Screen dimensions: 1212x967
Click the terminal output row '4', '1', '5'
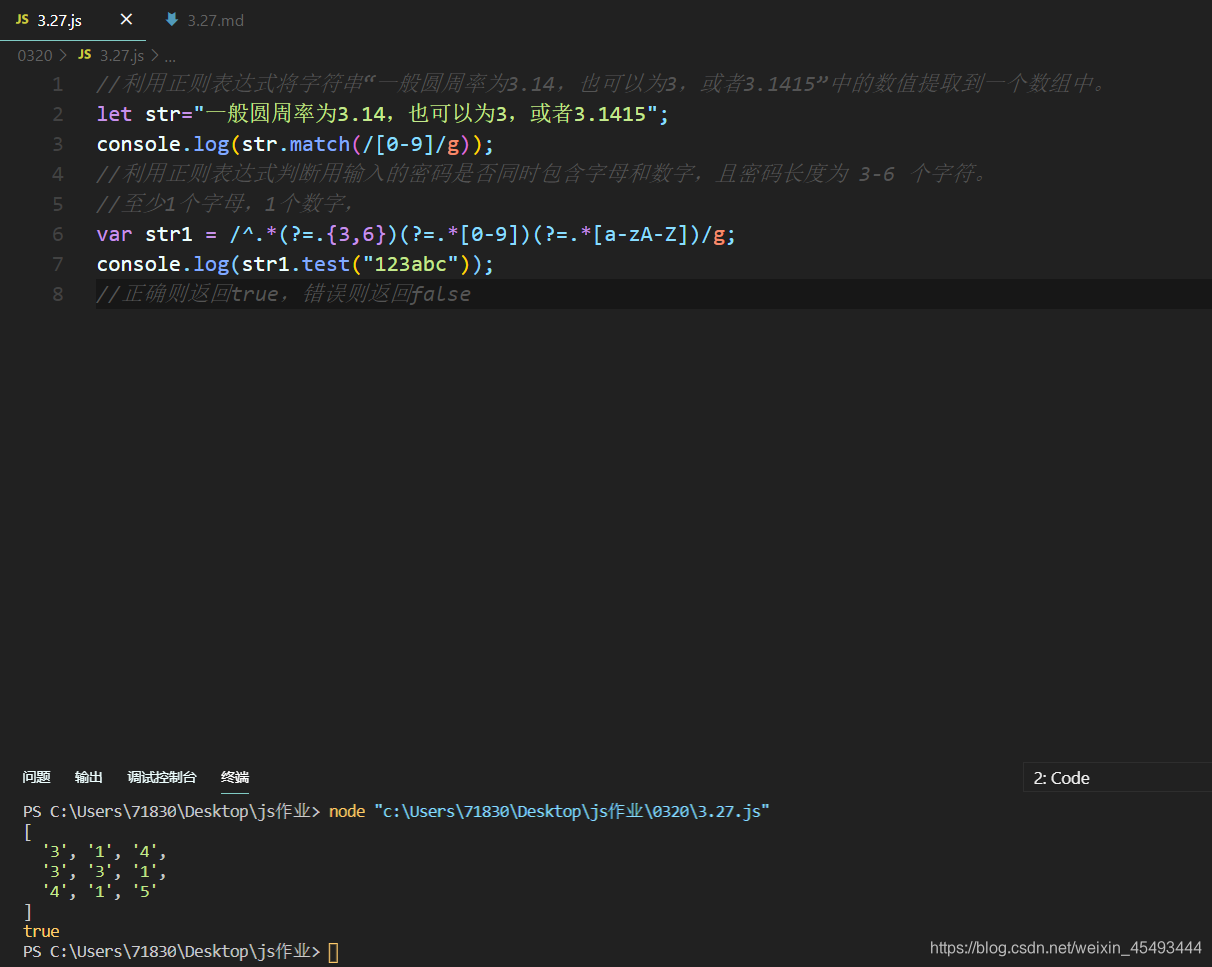click(100, 891)
